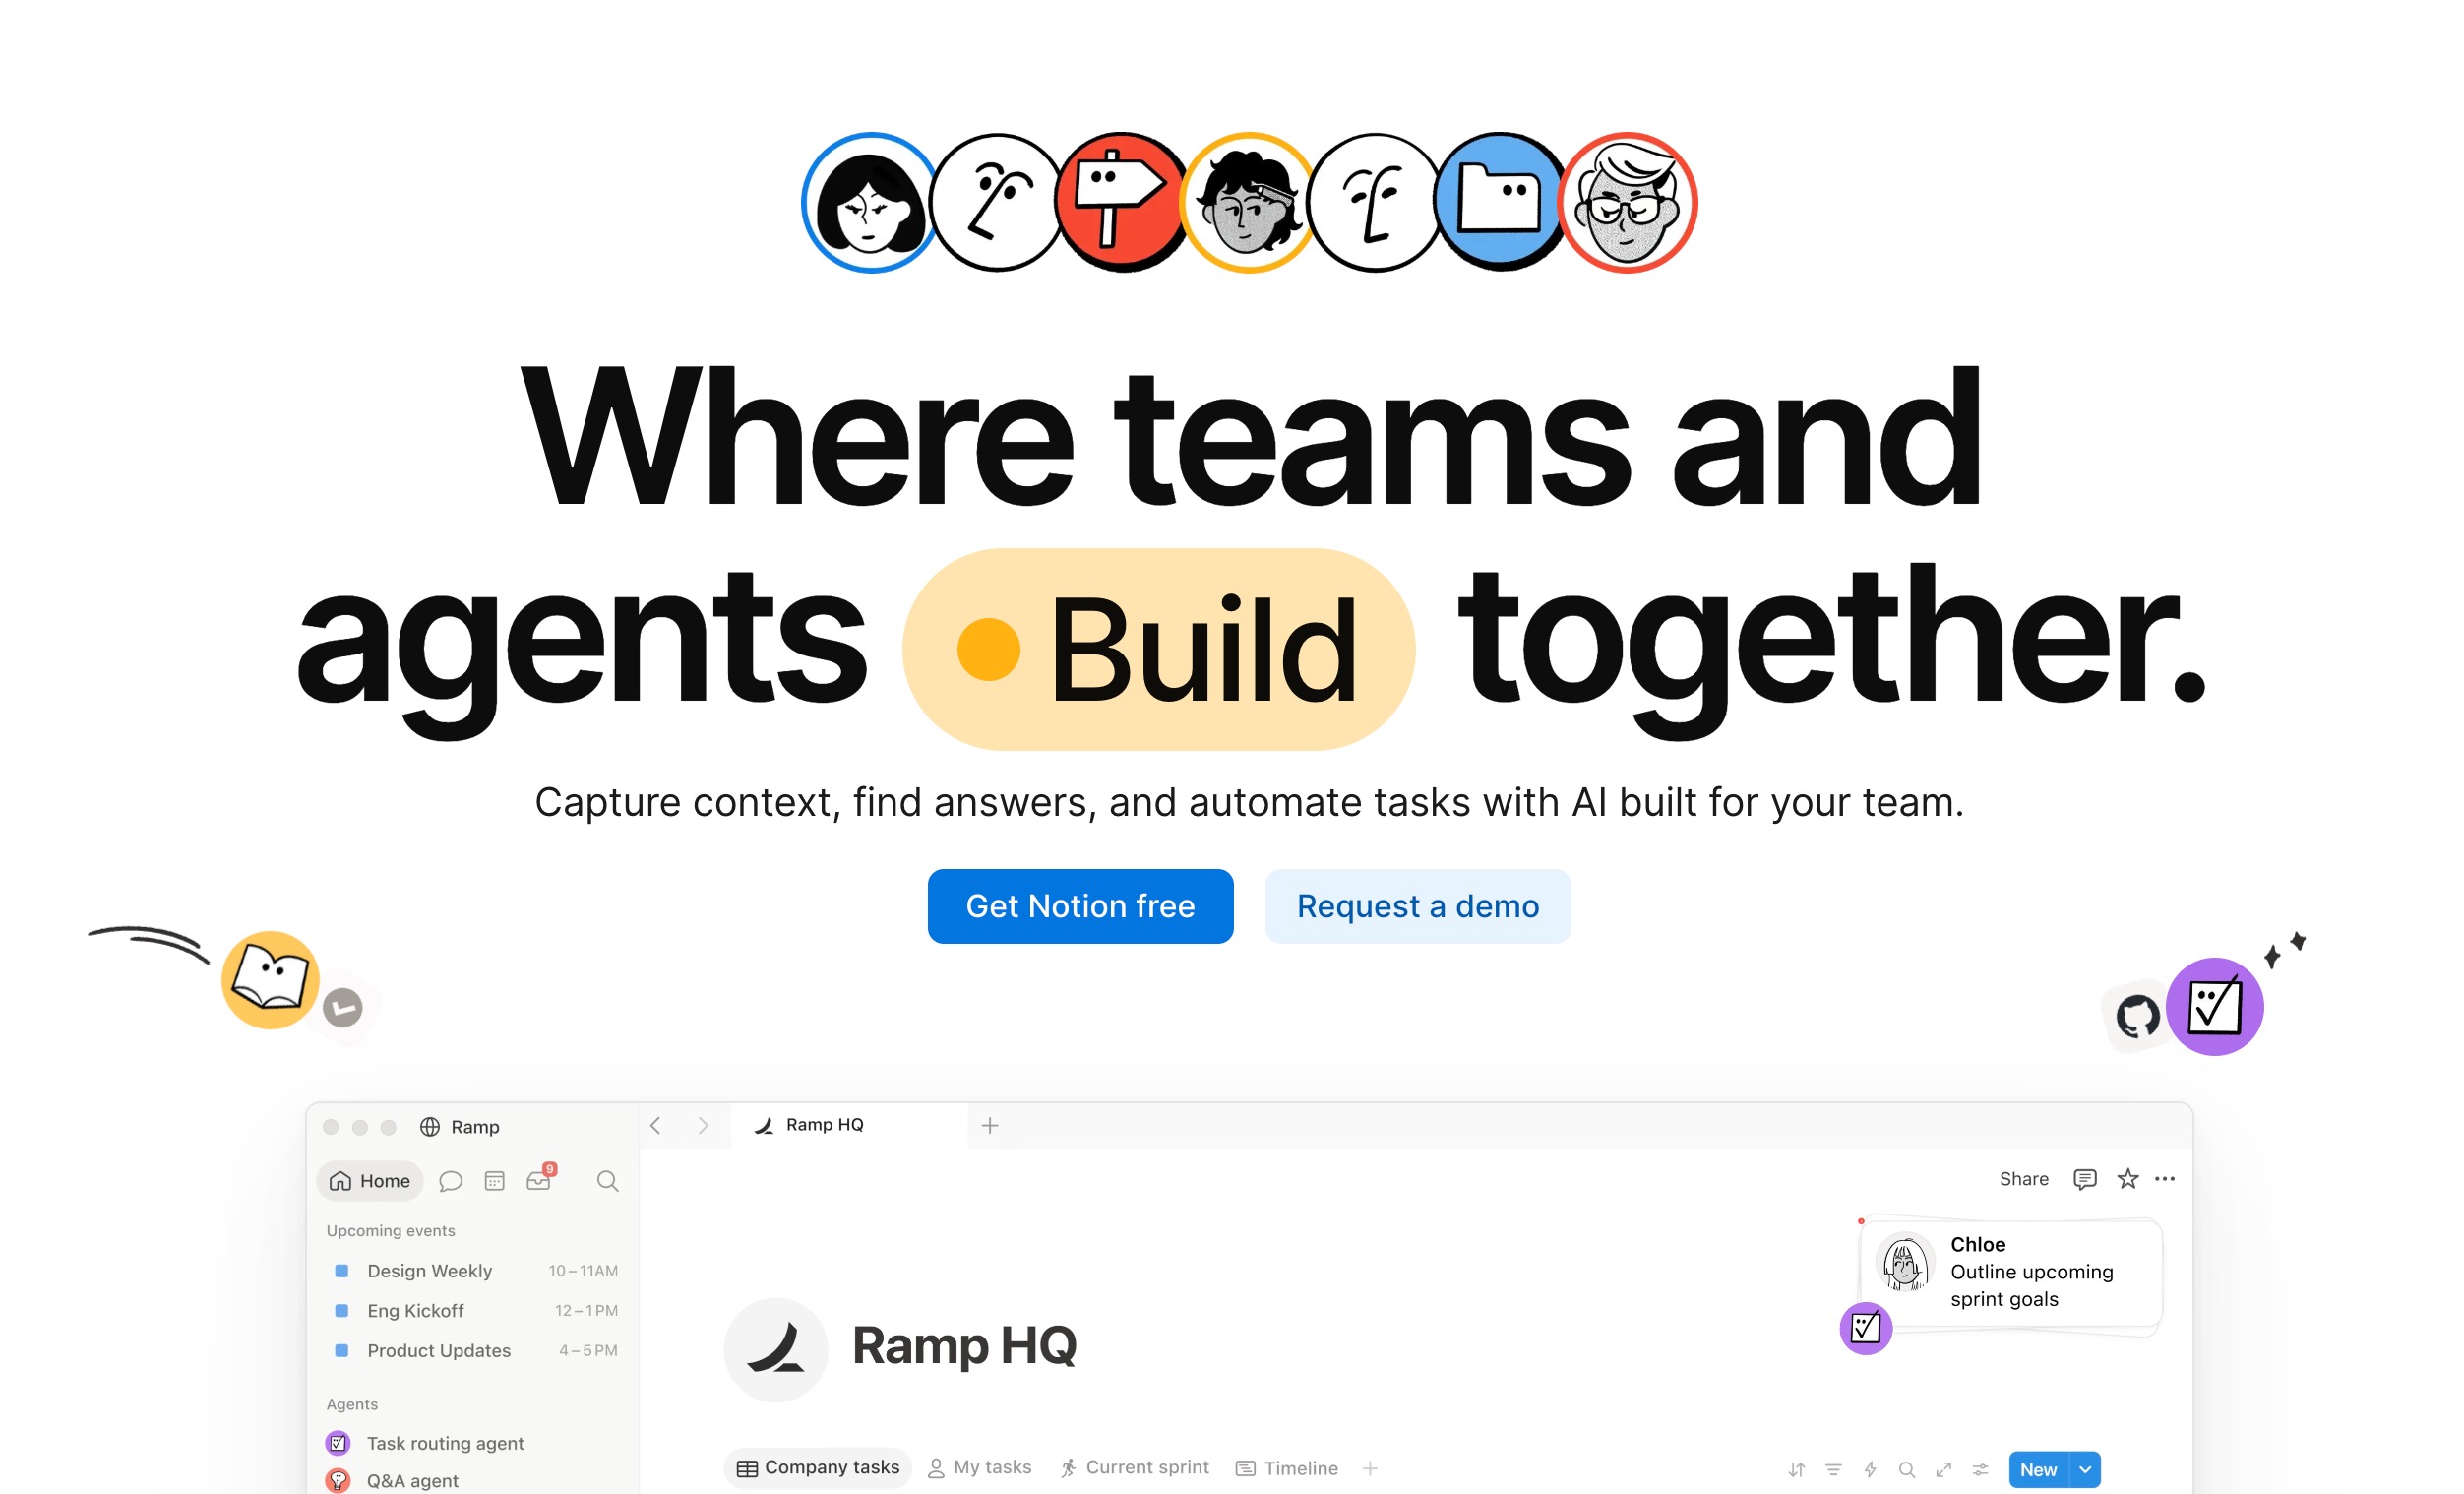Click the globe icon beside Ramp
Image resolution: width=2464 pixels, height=1494 pixels.
[430, 1127]
